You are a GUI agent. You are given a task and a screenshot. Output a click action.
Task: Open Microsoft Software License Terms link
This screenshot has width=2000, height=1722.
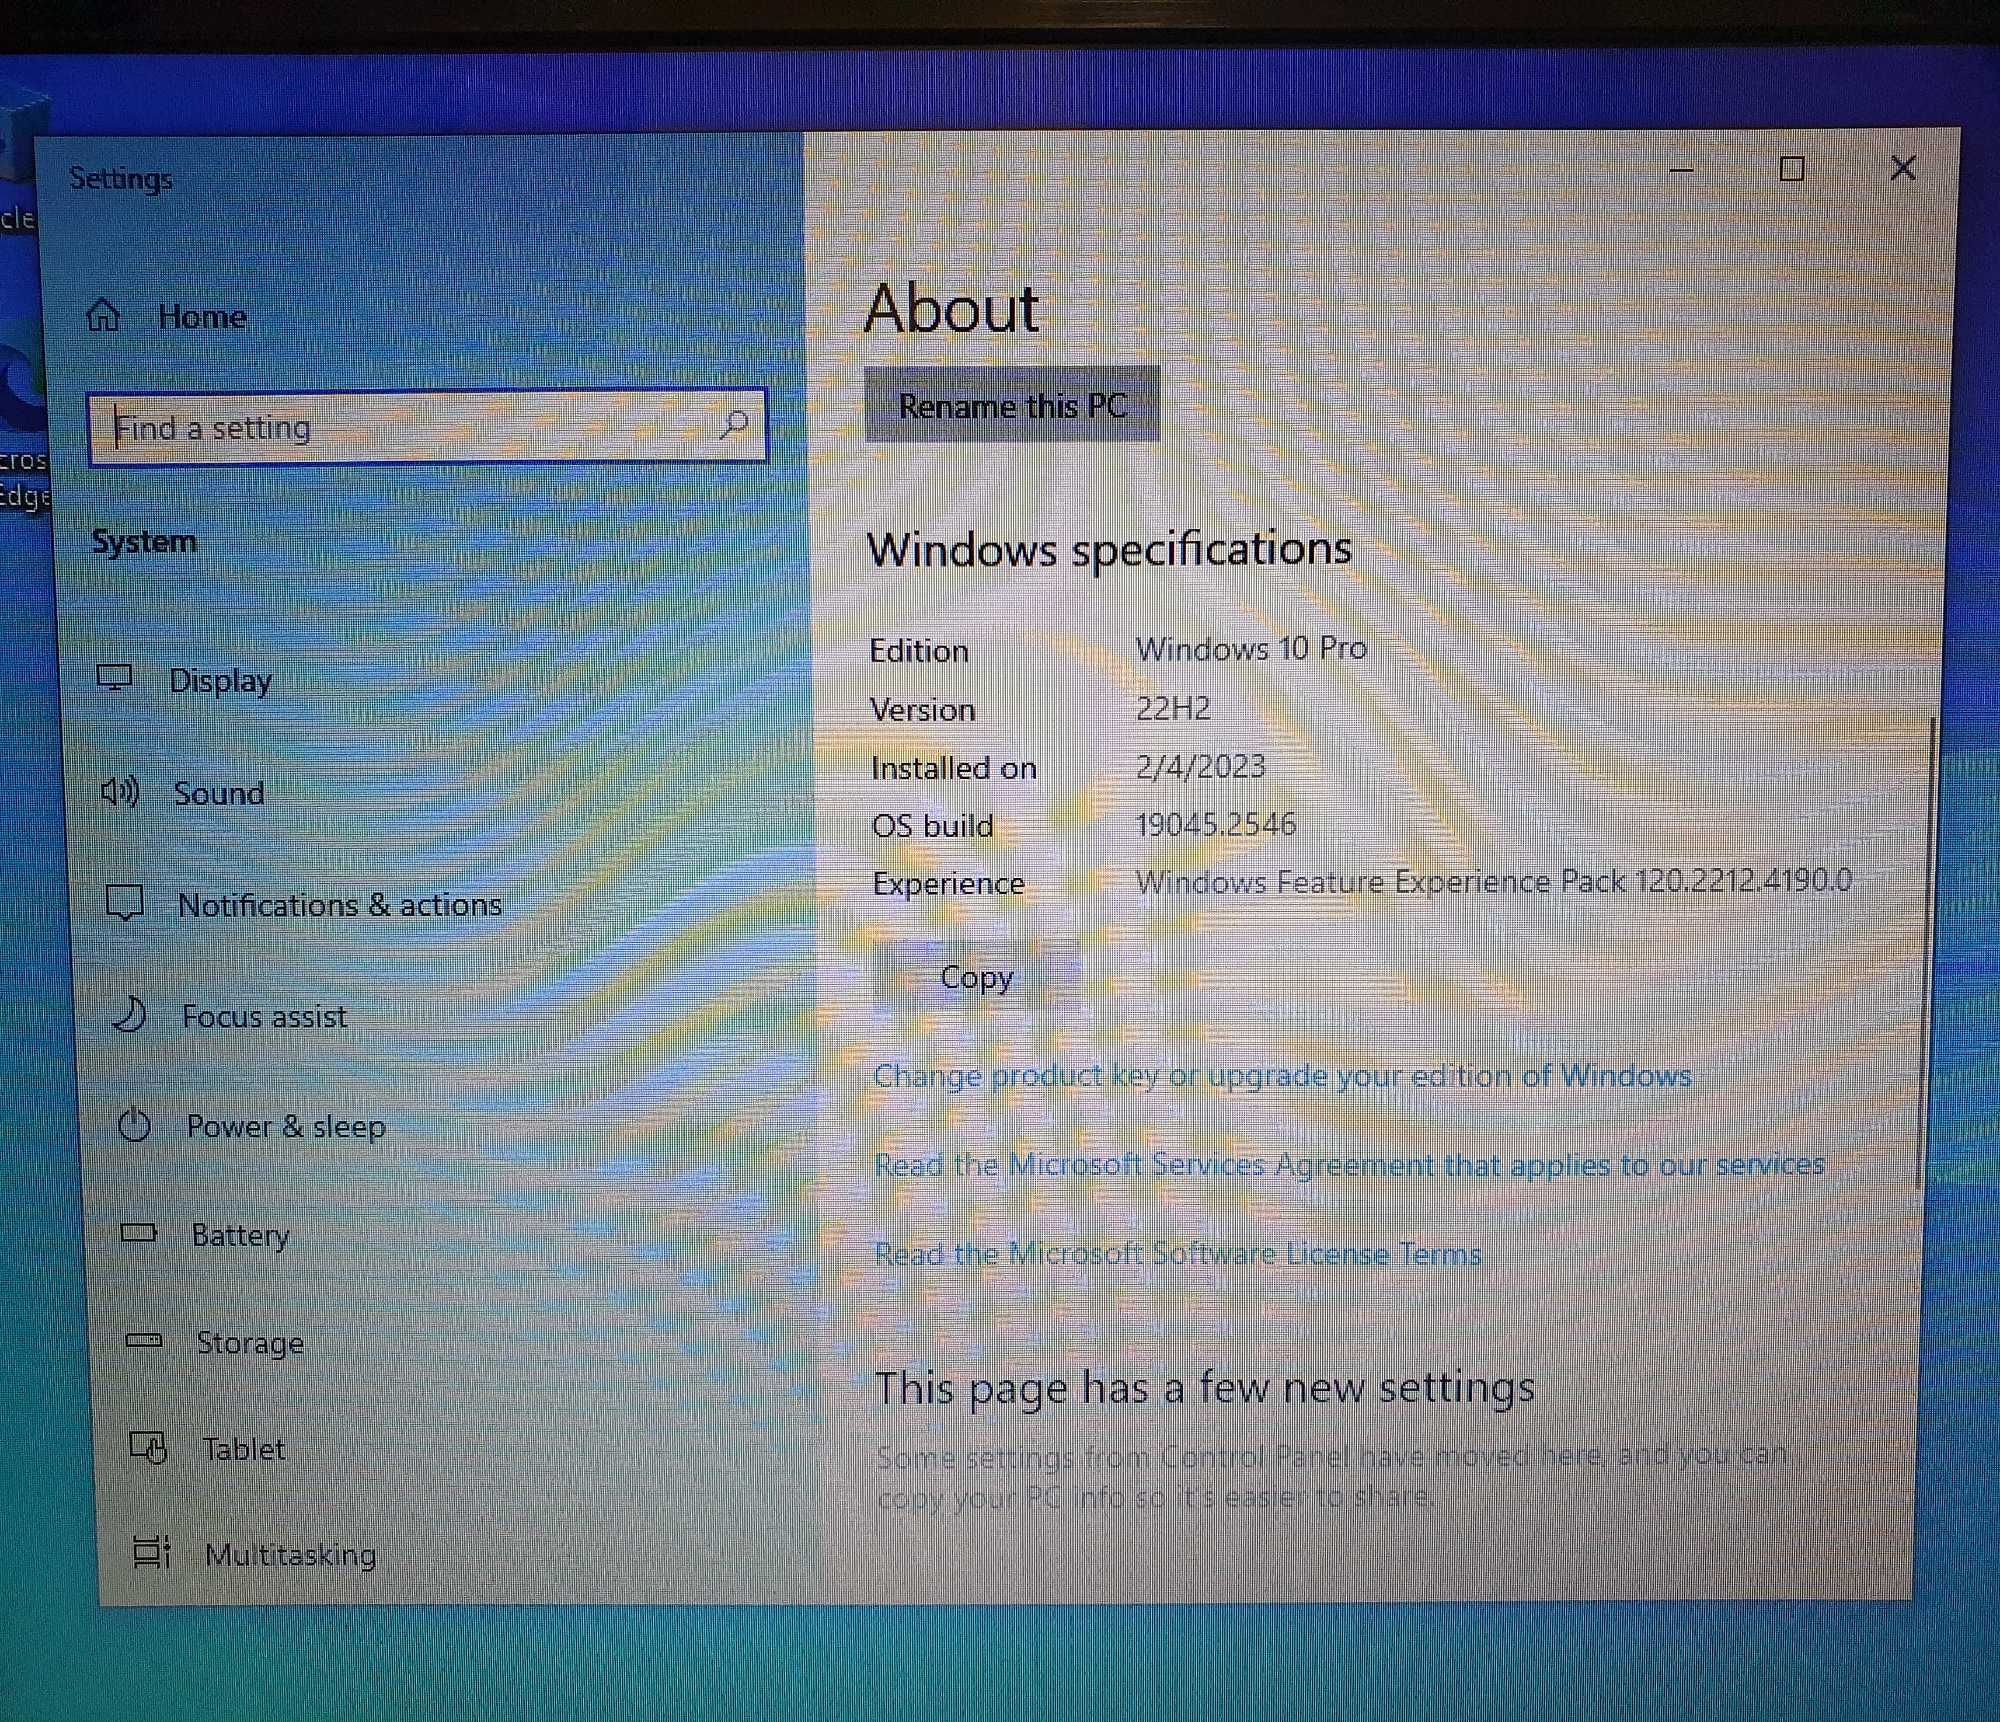click(1178, 1253)
